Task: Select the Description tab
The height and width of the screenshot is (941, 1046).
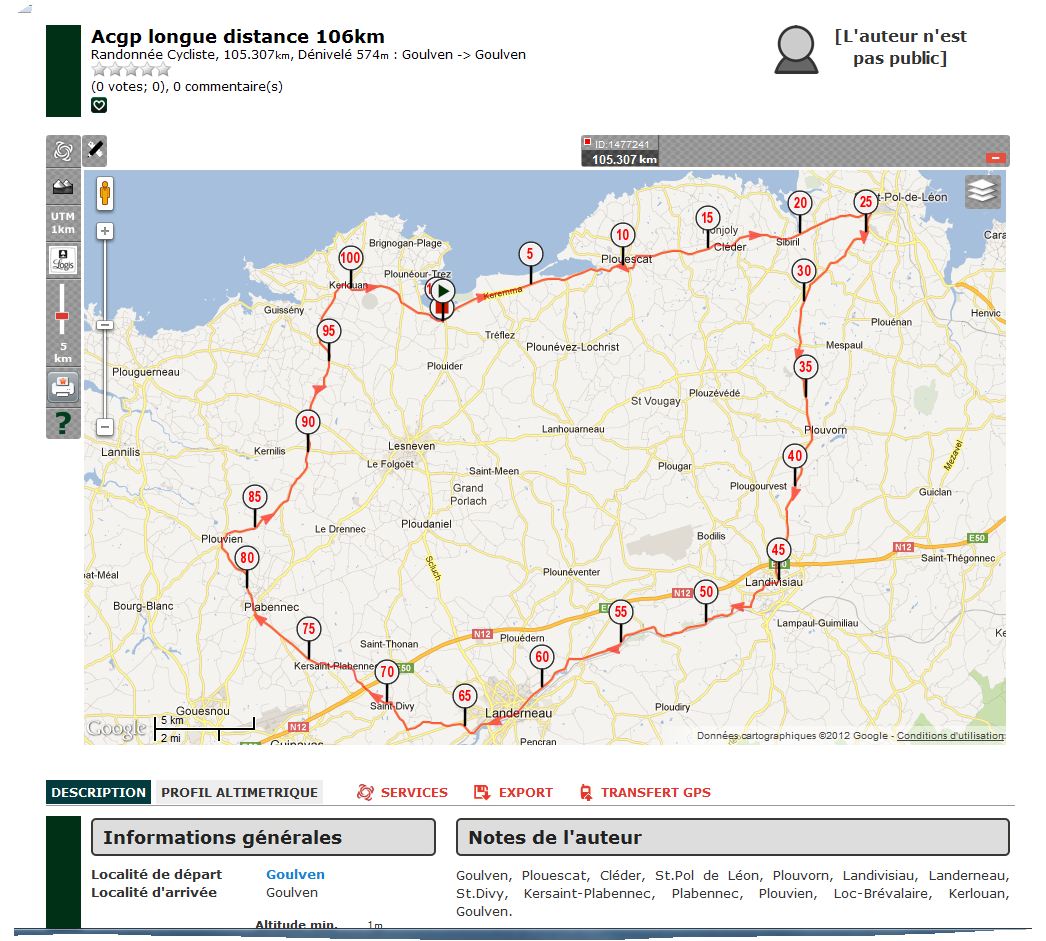Action: (98, 793)
